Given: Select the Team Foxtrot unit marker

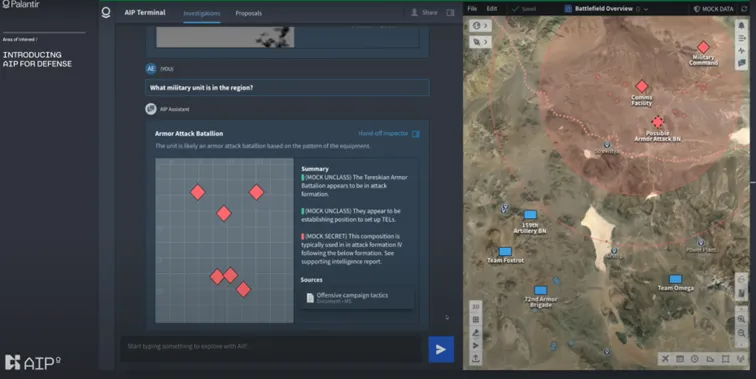Looking at the screenshot, I should [x=505, y=251].
